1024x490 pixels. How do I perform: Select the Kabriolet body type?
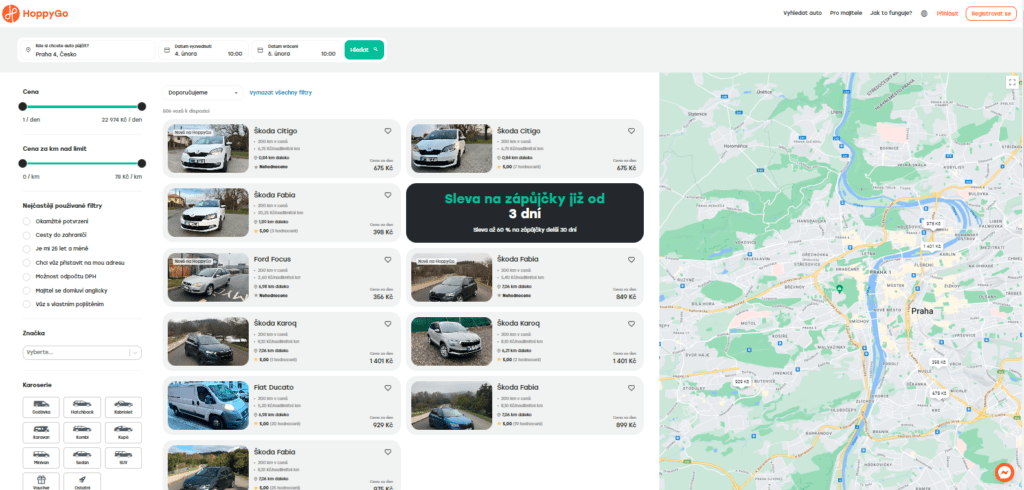pos(123,407)
